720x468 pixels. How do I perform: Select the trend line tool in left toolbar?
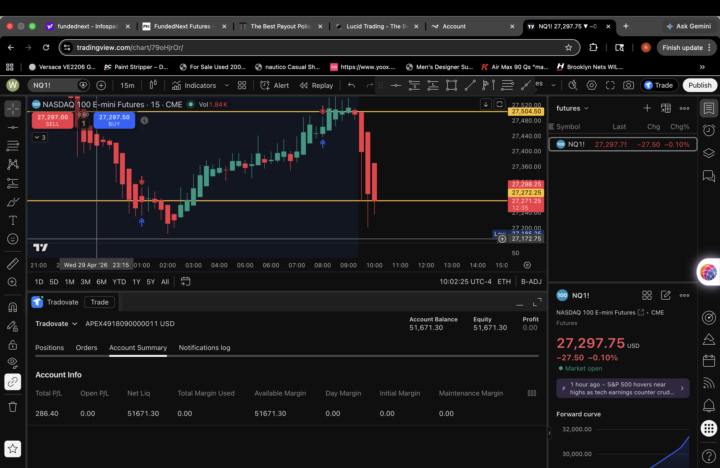point(12,127)
